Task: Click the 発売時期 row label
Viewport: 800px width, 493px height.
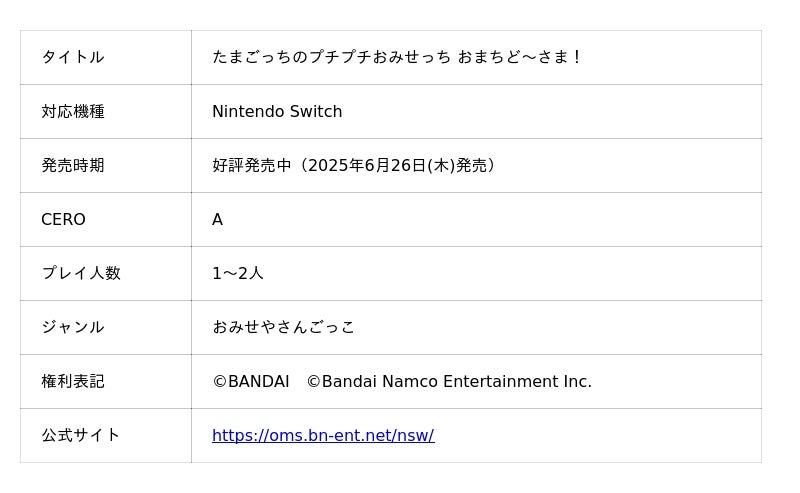Action: click(72, 166)
